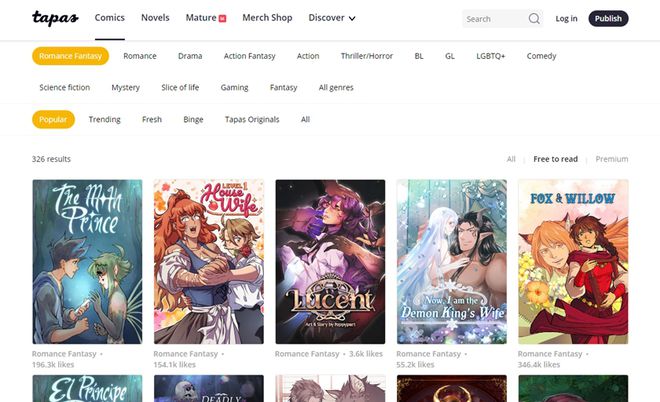The image size is (660, 402).
Task: Select the GL genre filter
Action: coord(450,56)
